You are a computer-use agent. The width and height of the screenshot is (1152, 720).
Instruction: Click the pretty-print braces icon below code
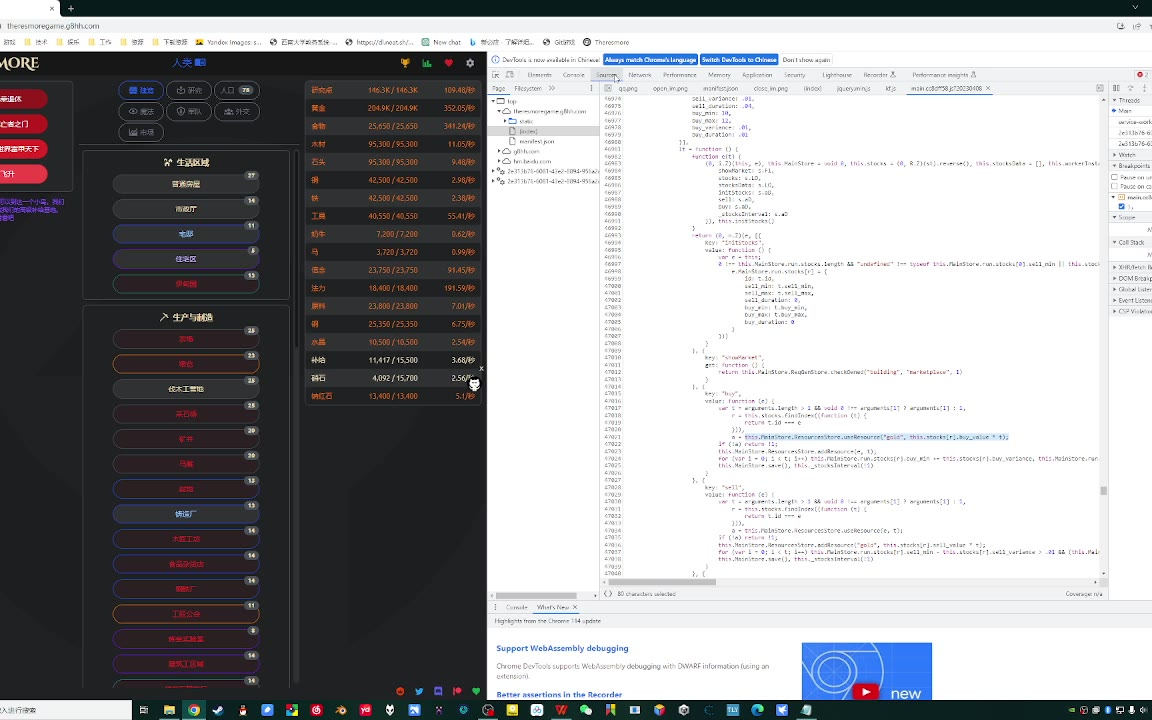click(x=608, y=594)
